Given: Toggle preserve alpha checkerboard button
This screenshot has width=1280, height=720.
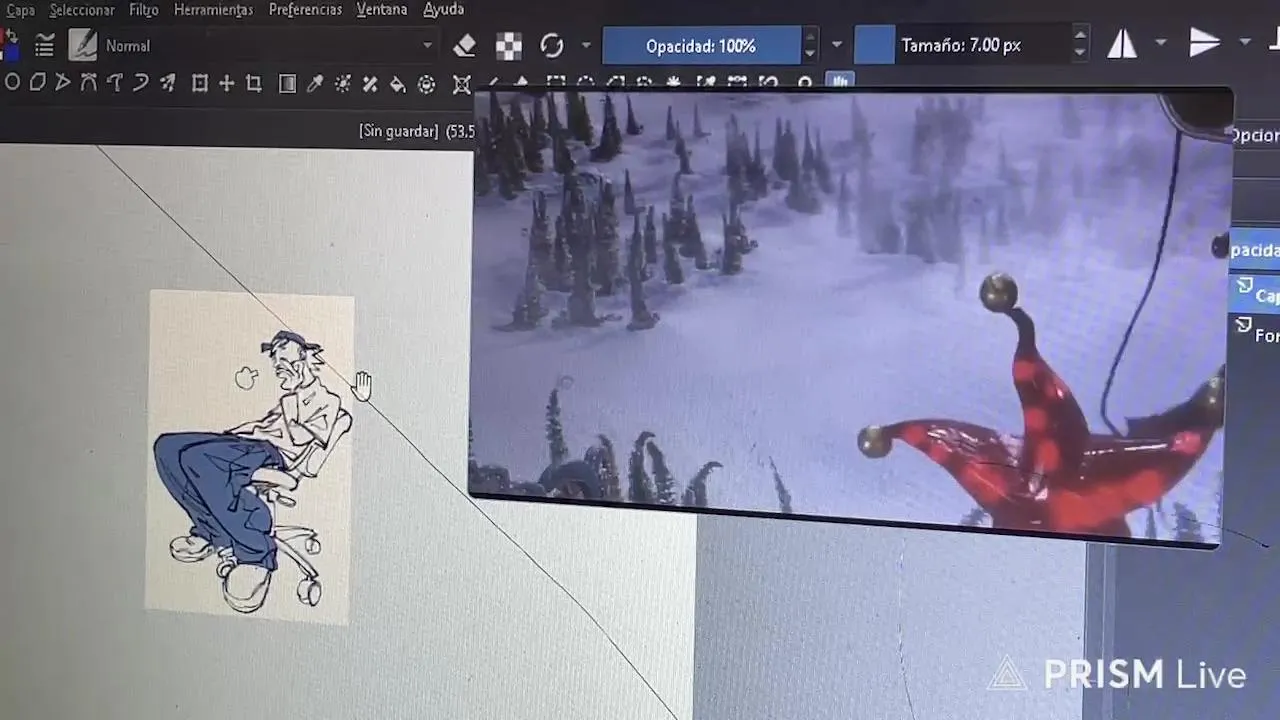Looking at the screenshot, I should (509, 46).
